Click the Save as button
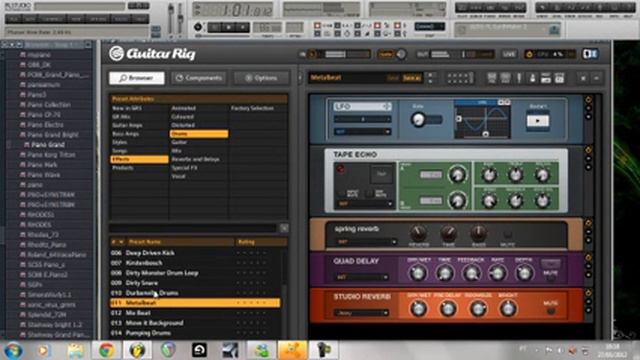Viewport: 640px width, 360px height. 411,78
